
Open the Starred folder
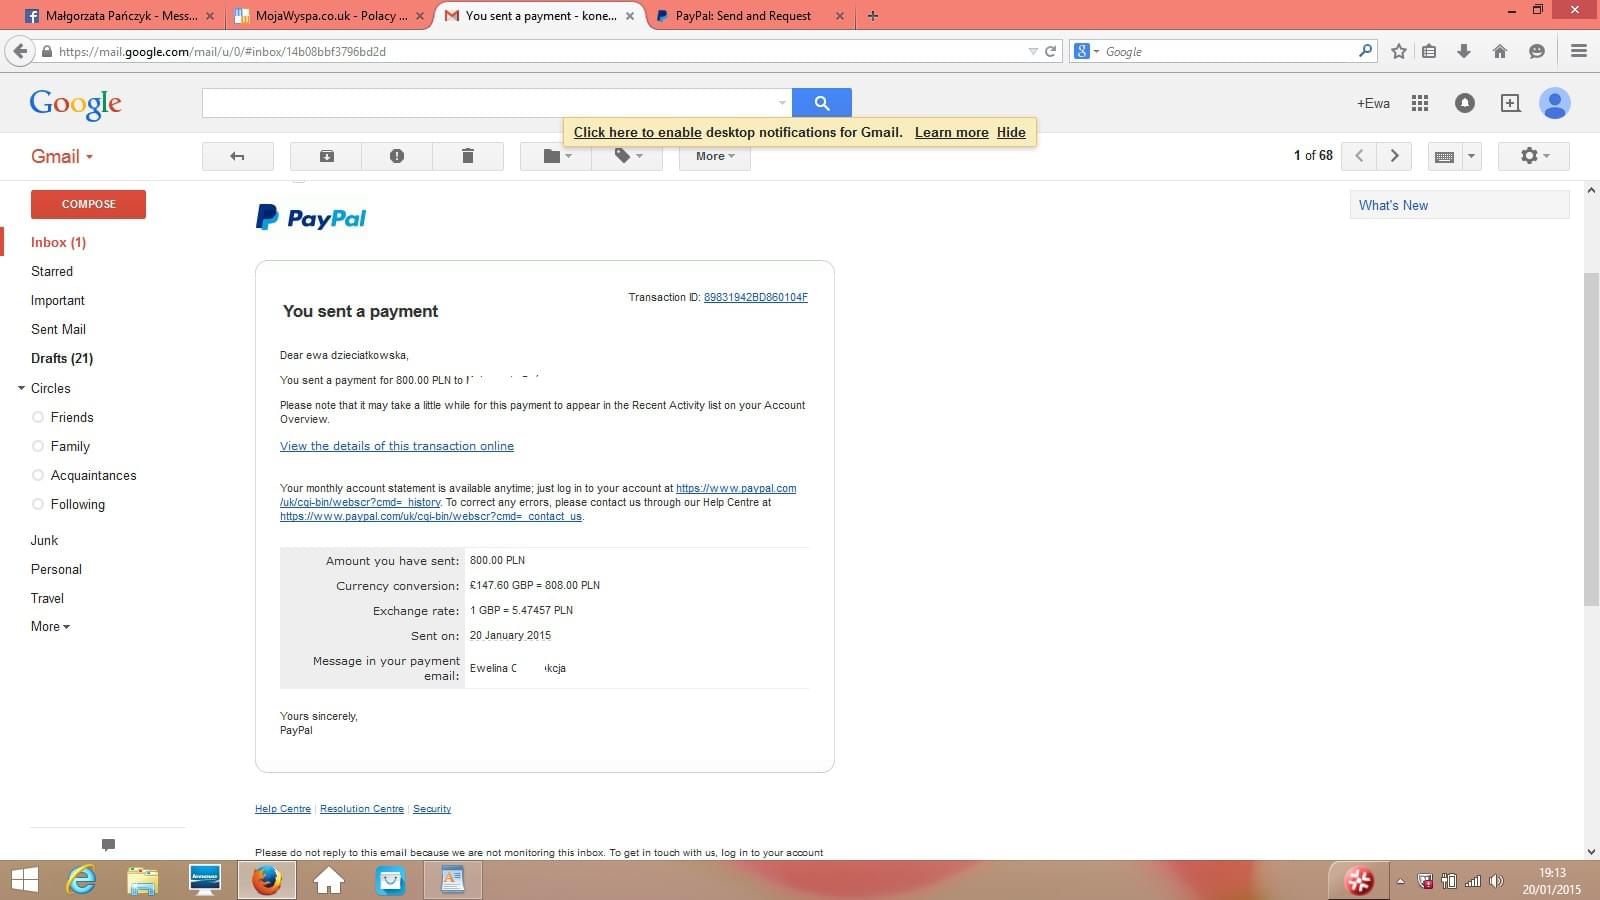click(x=52, y=271)
